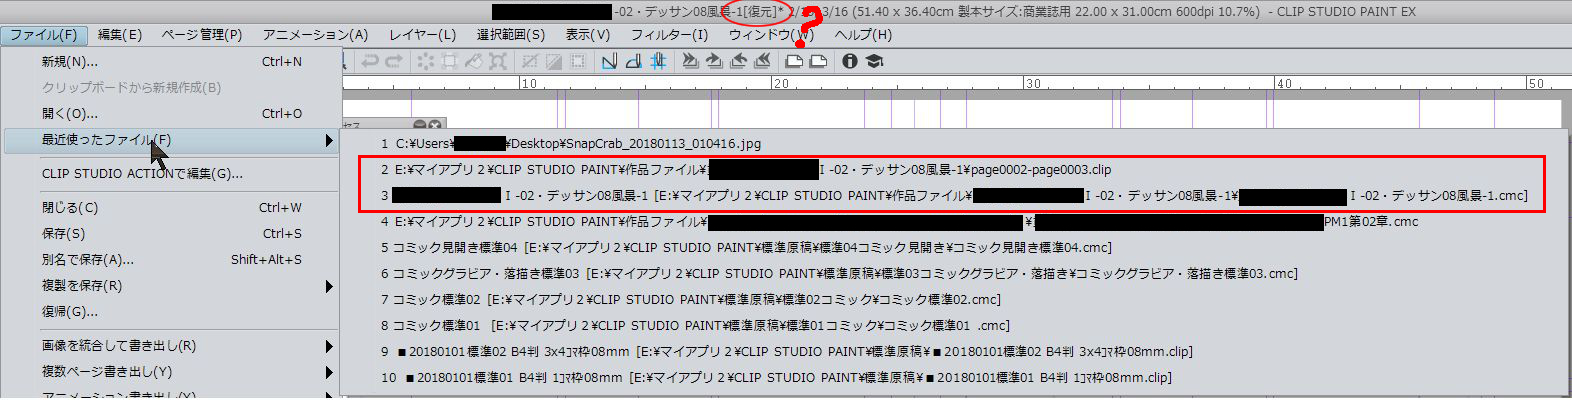Open the 選択範囲(S) menu

coord(511,34)
